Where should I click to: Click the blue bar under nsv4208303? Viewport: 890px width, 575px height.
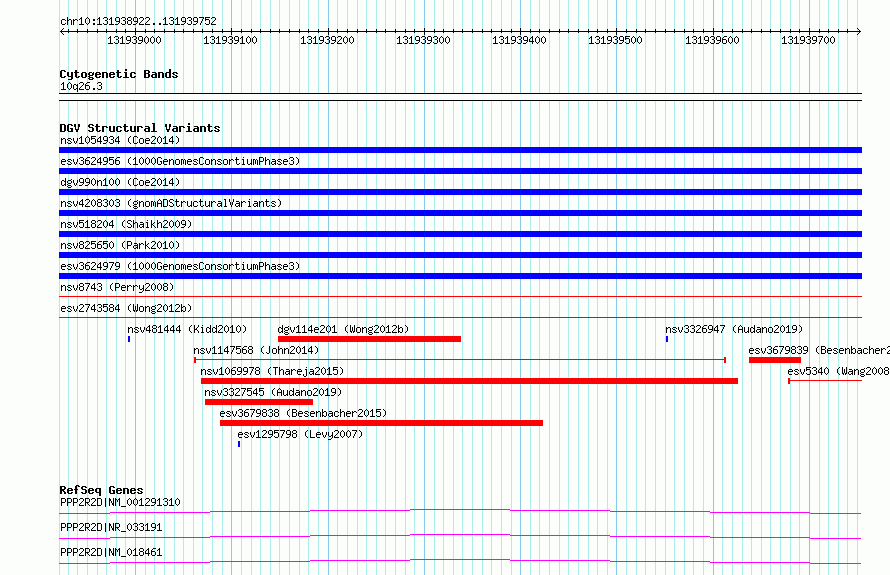click(460, 213)
